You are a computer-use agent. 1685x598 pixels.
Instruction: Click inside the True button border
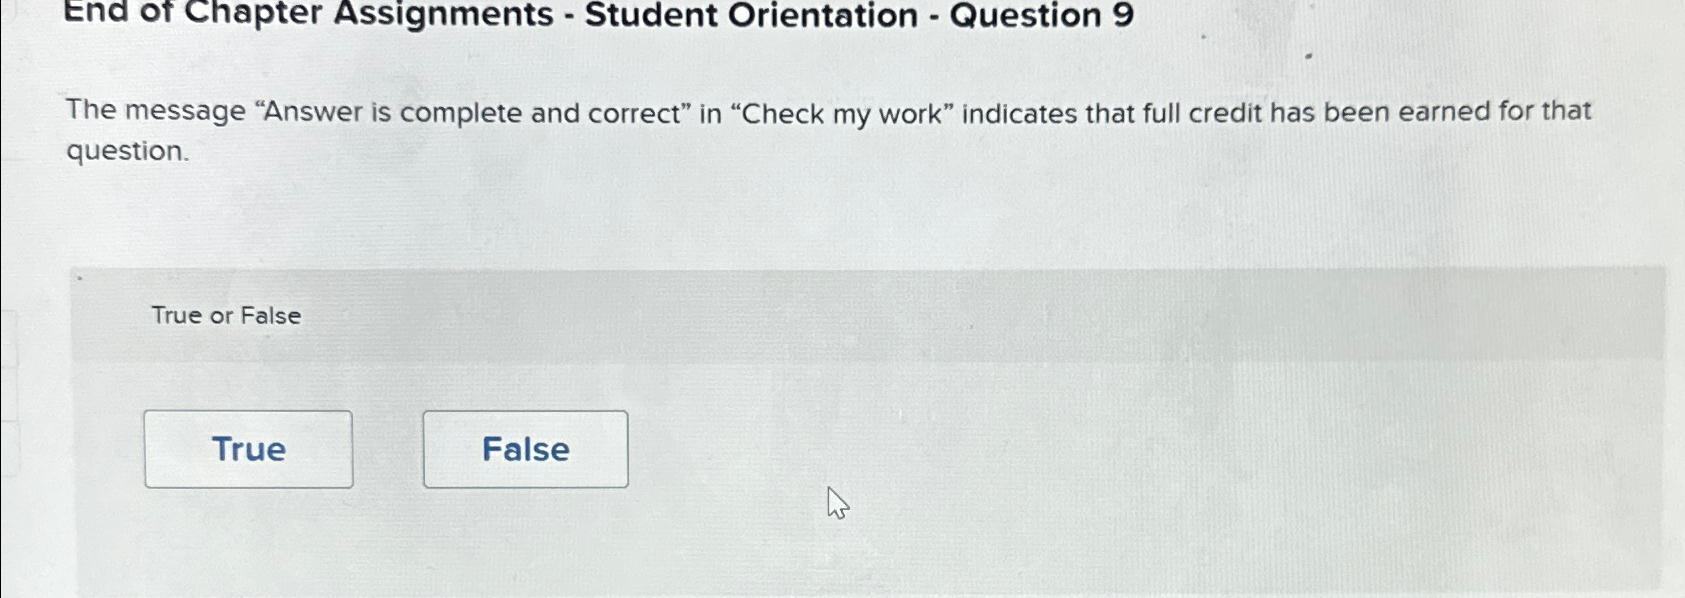(x=248, y=449)
